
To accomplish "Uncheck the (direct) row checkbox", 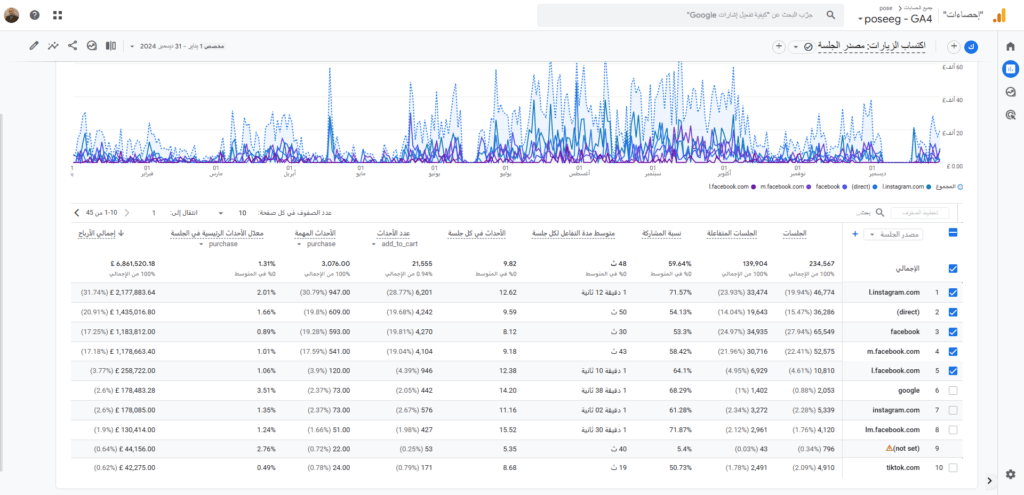I will point(953,312).
